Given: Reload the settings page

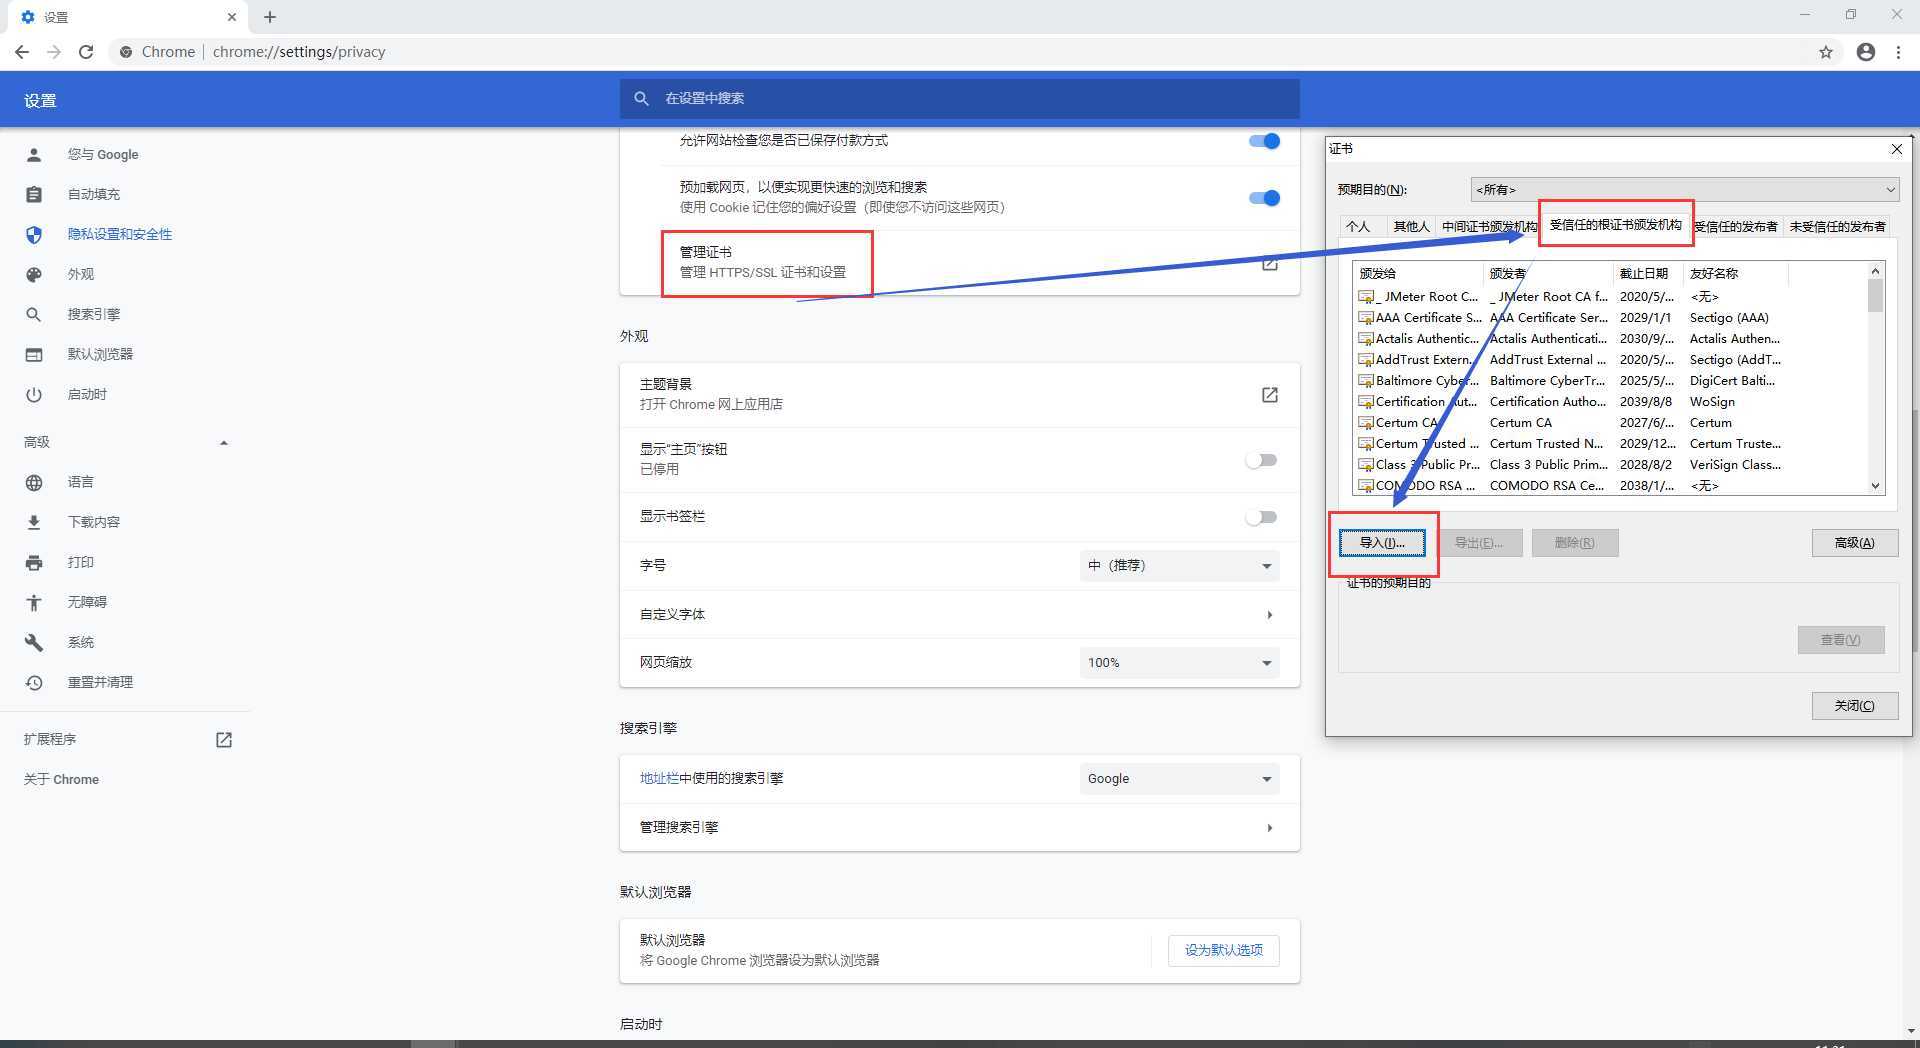Looking at the screenshot, I should click(86, 52).
